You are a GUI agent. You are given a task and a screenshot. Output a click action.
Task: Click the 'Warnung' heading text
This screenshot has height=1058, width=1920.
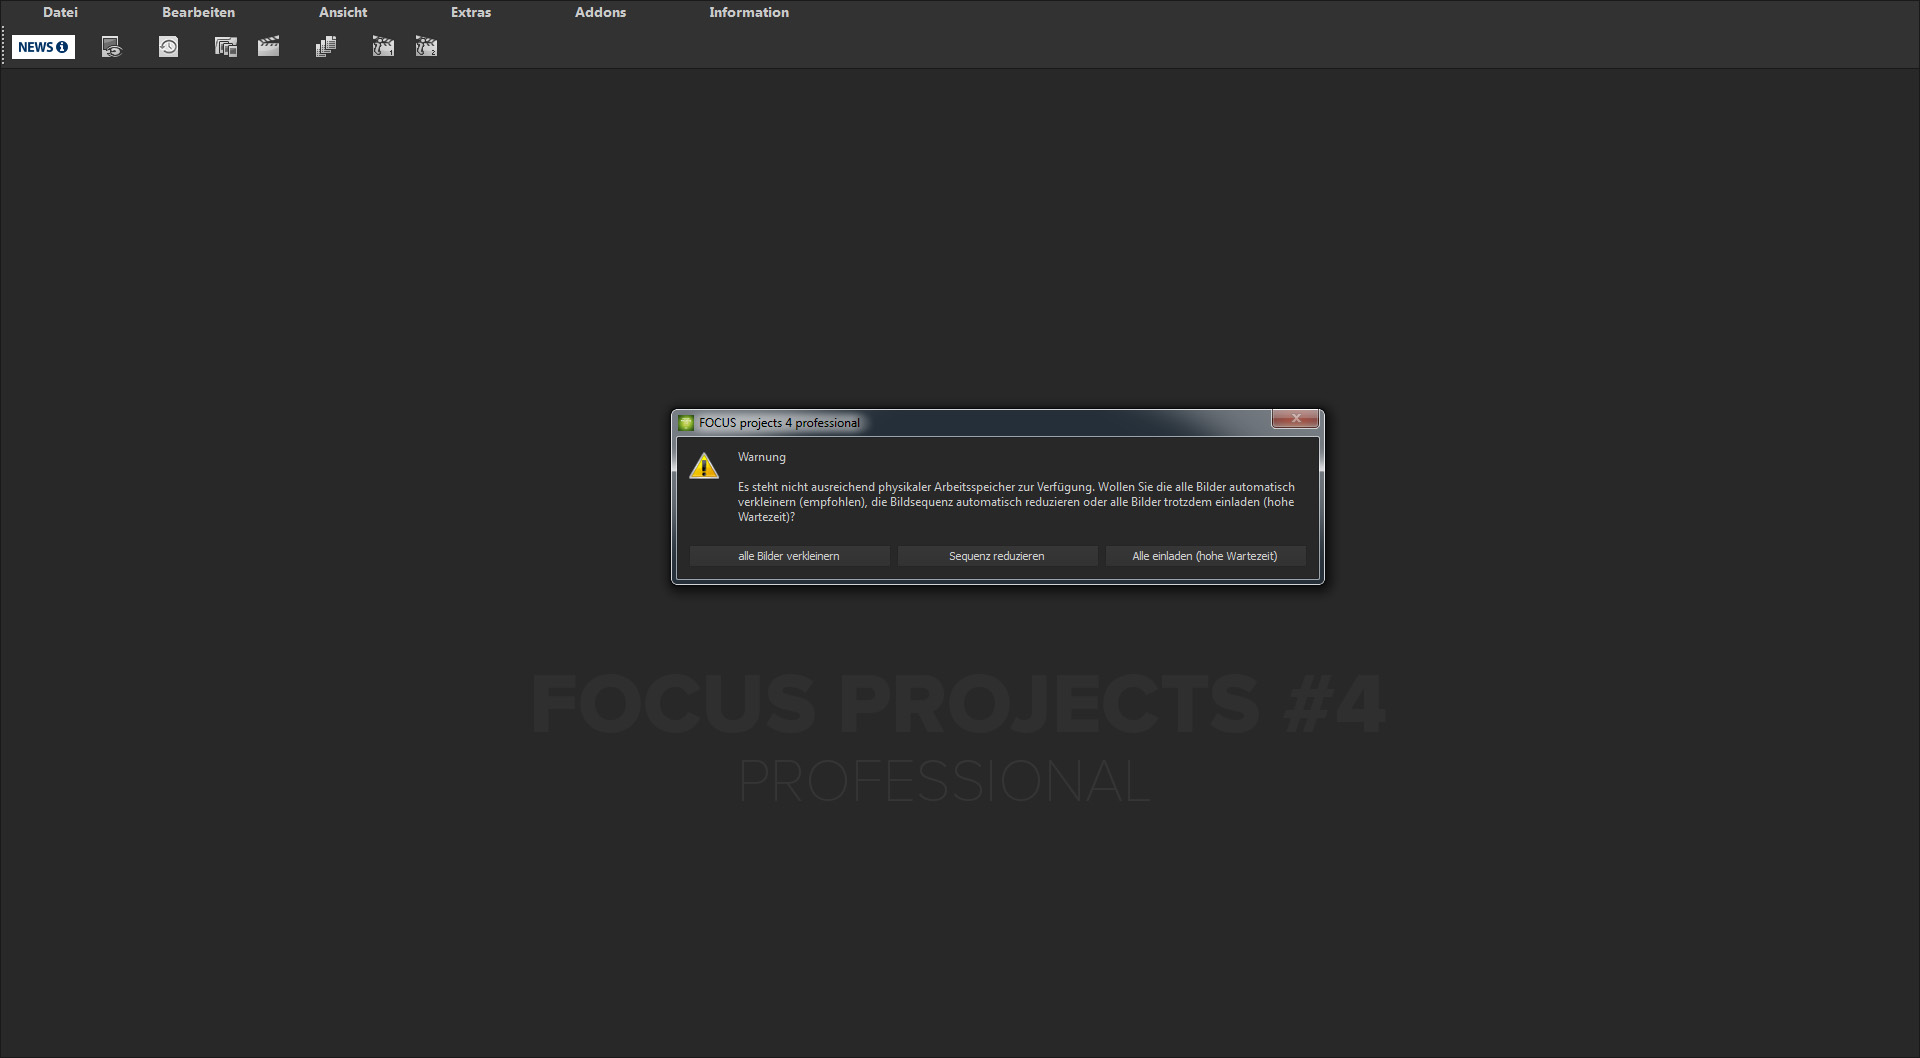click(762, 457)
